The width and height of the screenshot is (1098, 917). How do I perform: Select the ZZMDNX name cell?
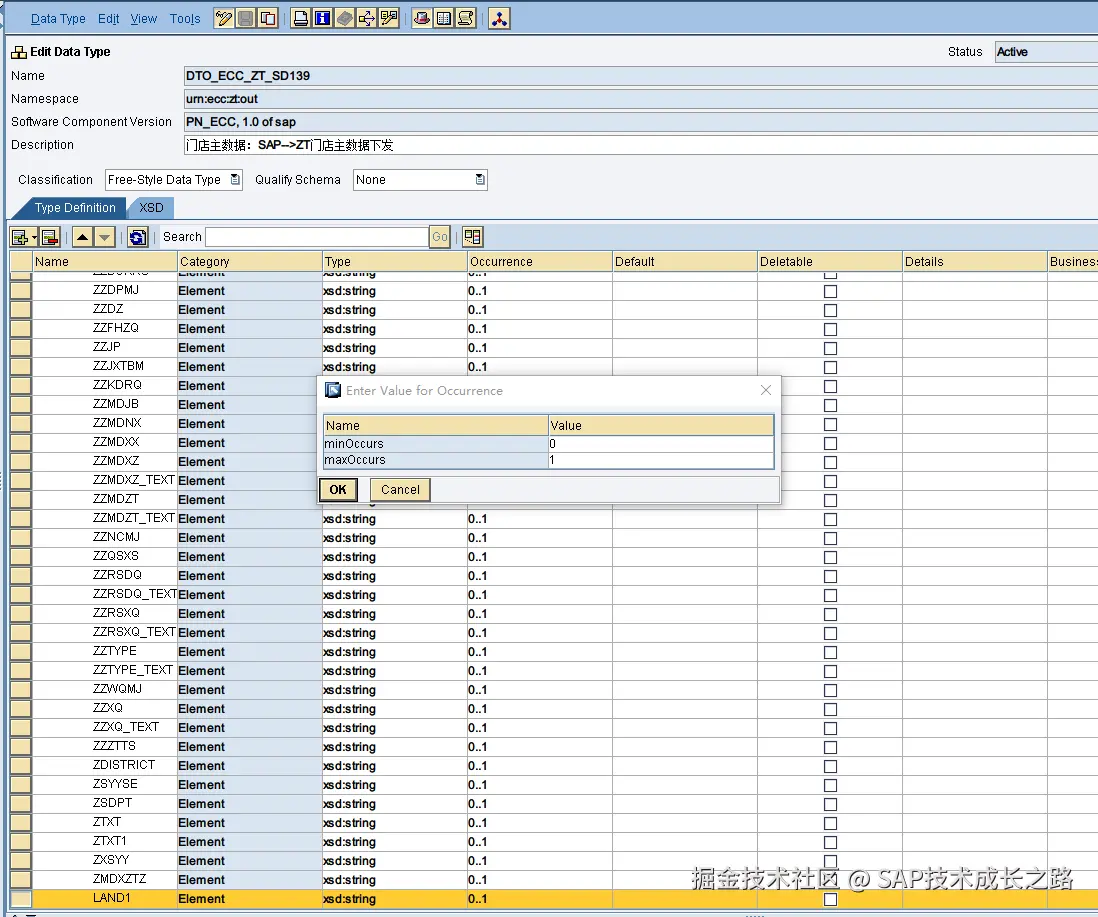coord(105,423)
